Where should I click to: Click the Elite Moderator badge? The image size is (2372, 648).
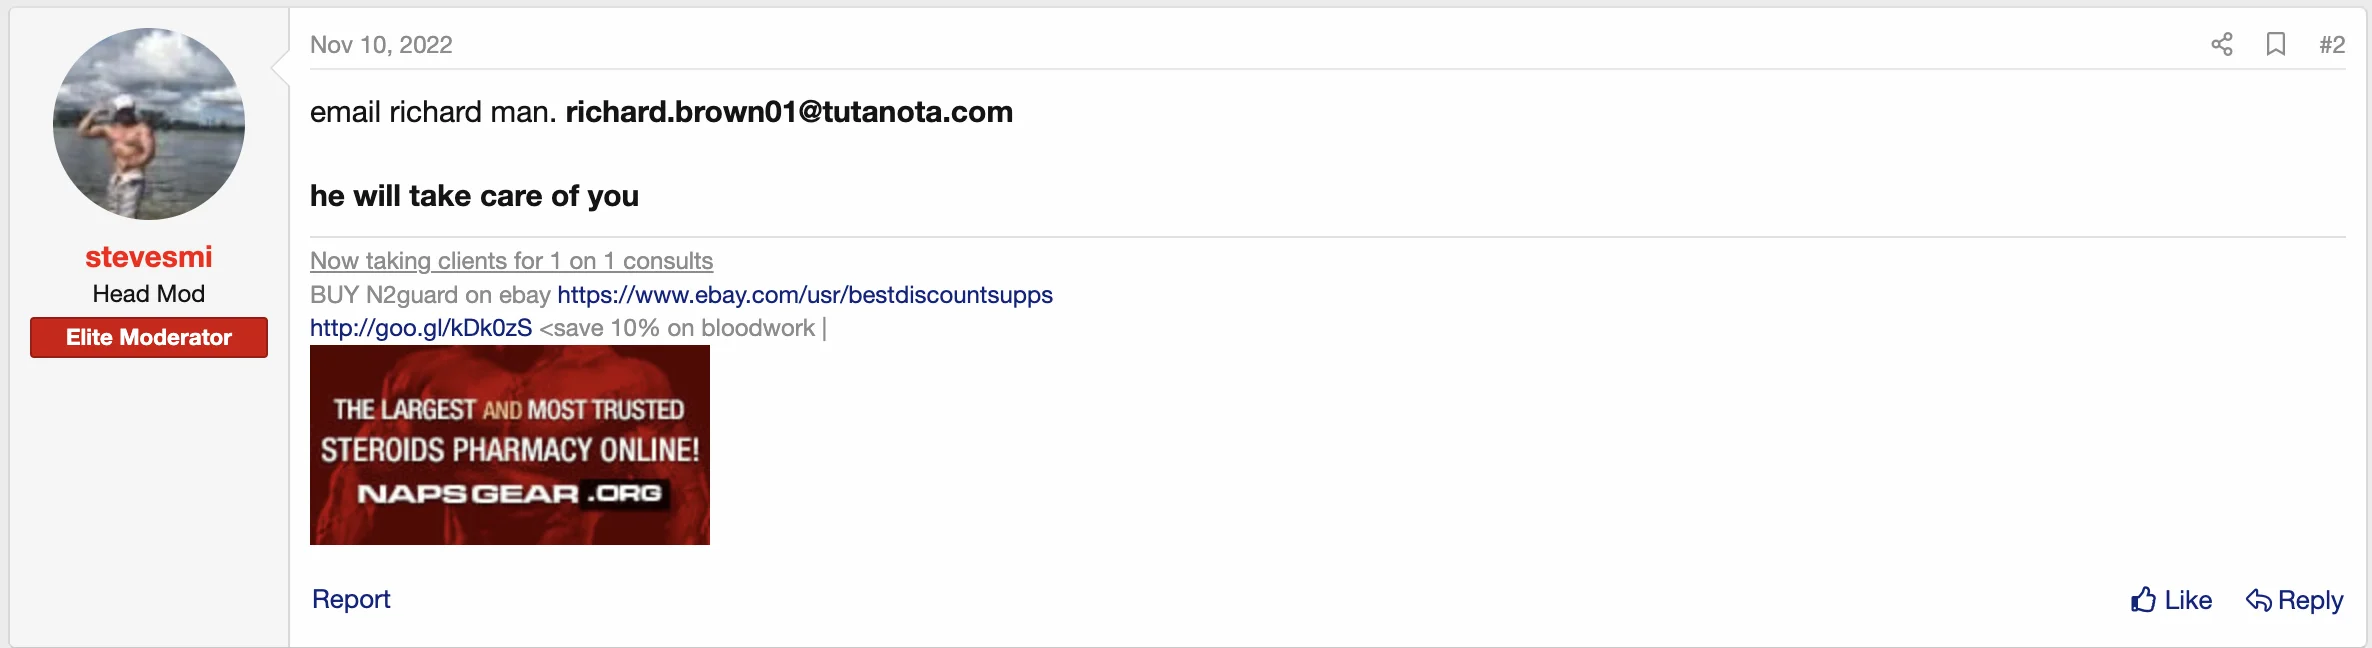point(149,337)
